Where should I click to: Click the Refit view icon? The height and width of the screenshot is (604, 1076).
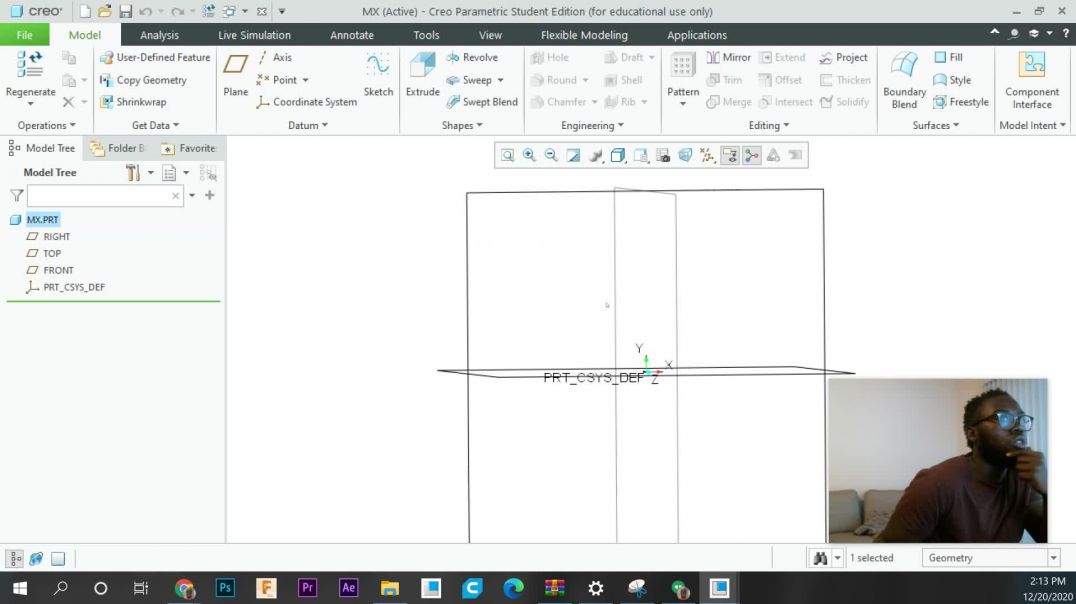pos(508,155)
